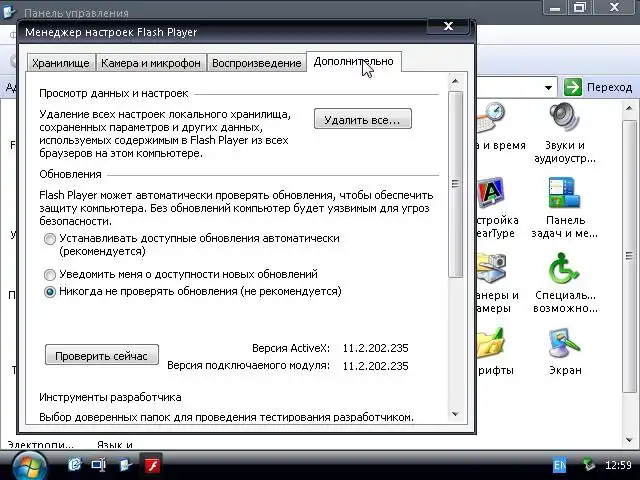
Task: Click the EN language indicator
Action: [560, 465]
